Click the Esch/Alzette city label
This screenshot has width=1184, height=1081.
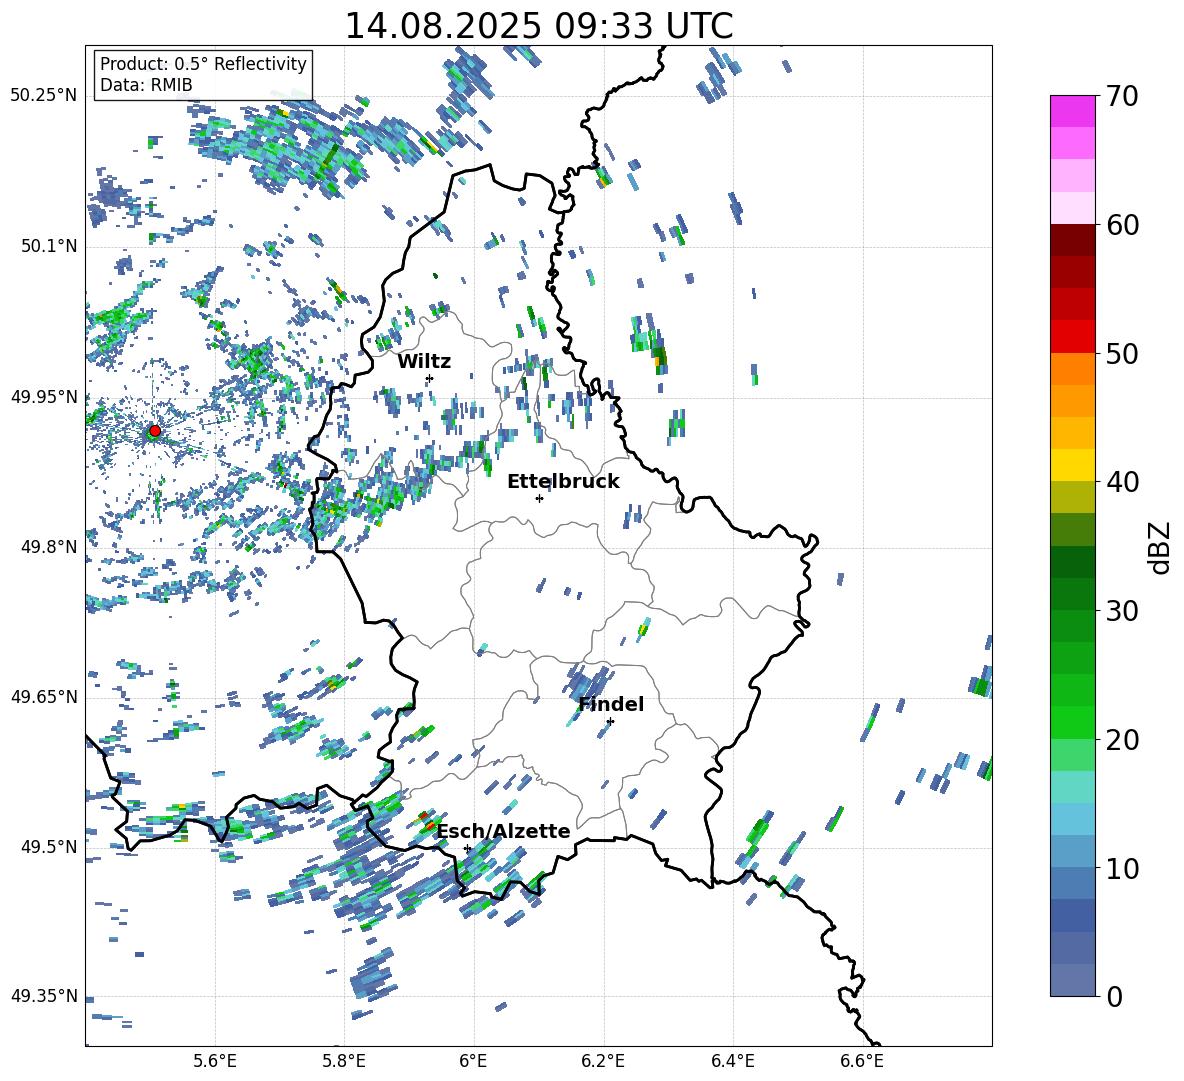504,831
